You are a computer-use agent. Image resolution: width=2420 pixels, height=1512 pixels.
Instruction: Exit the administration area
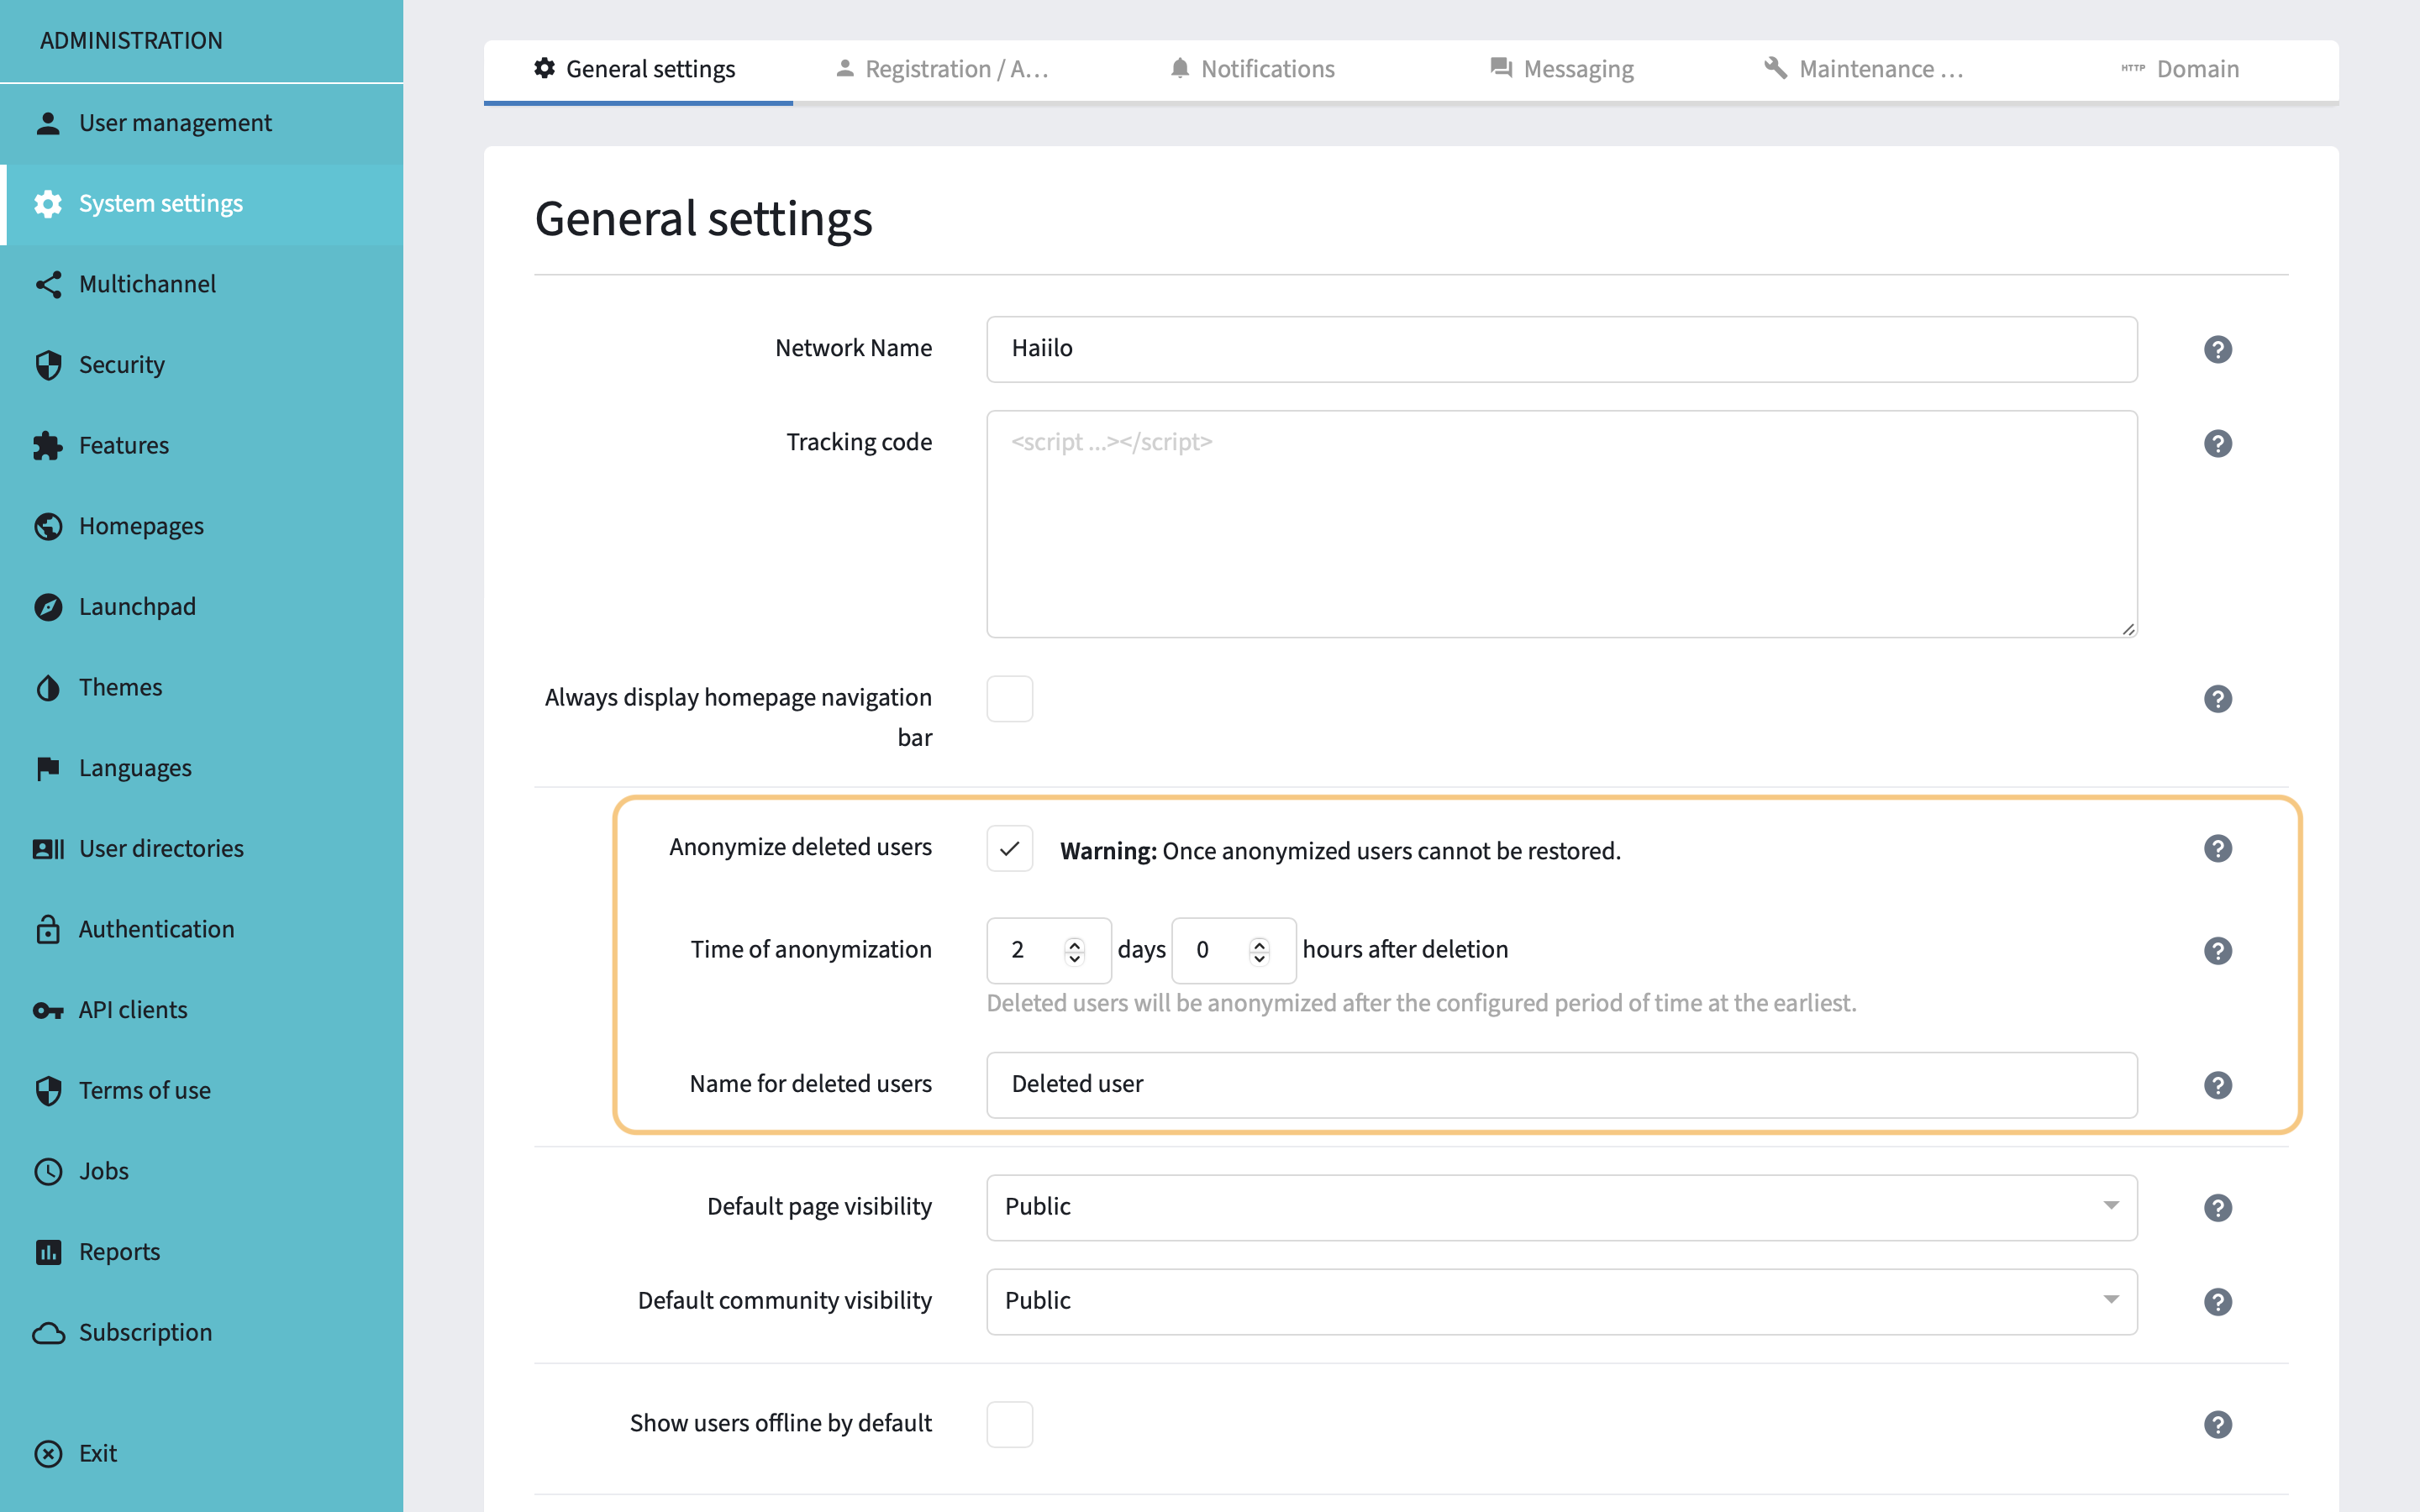[97, 1453]
